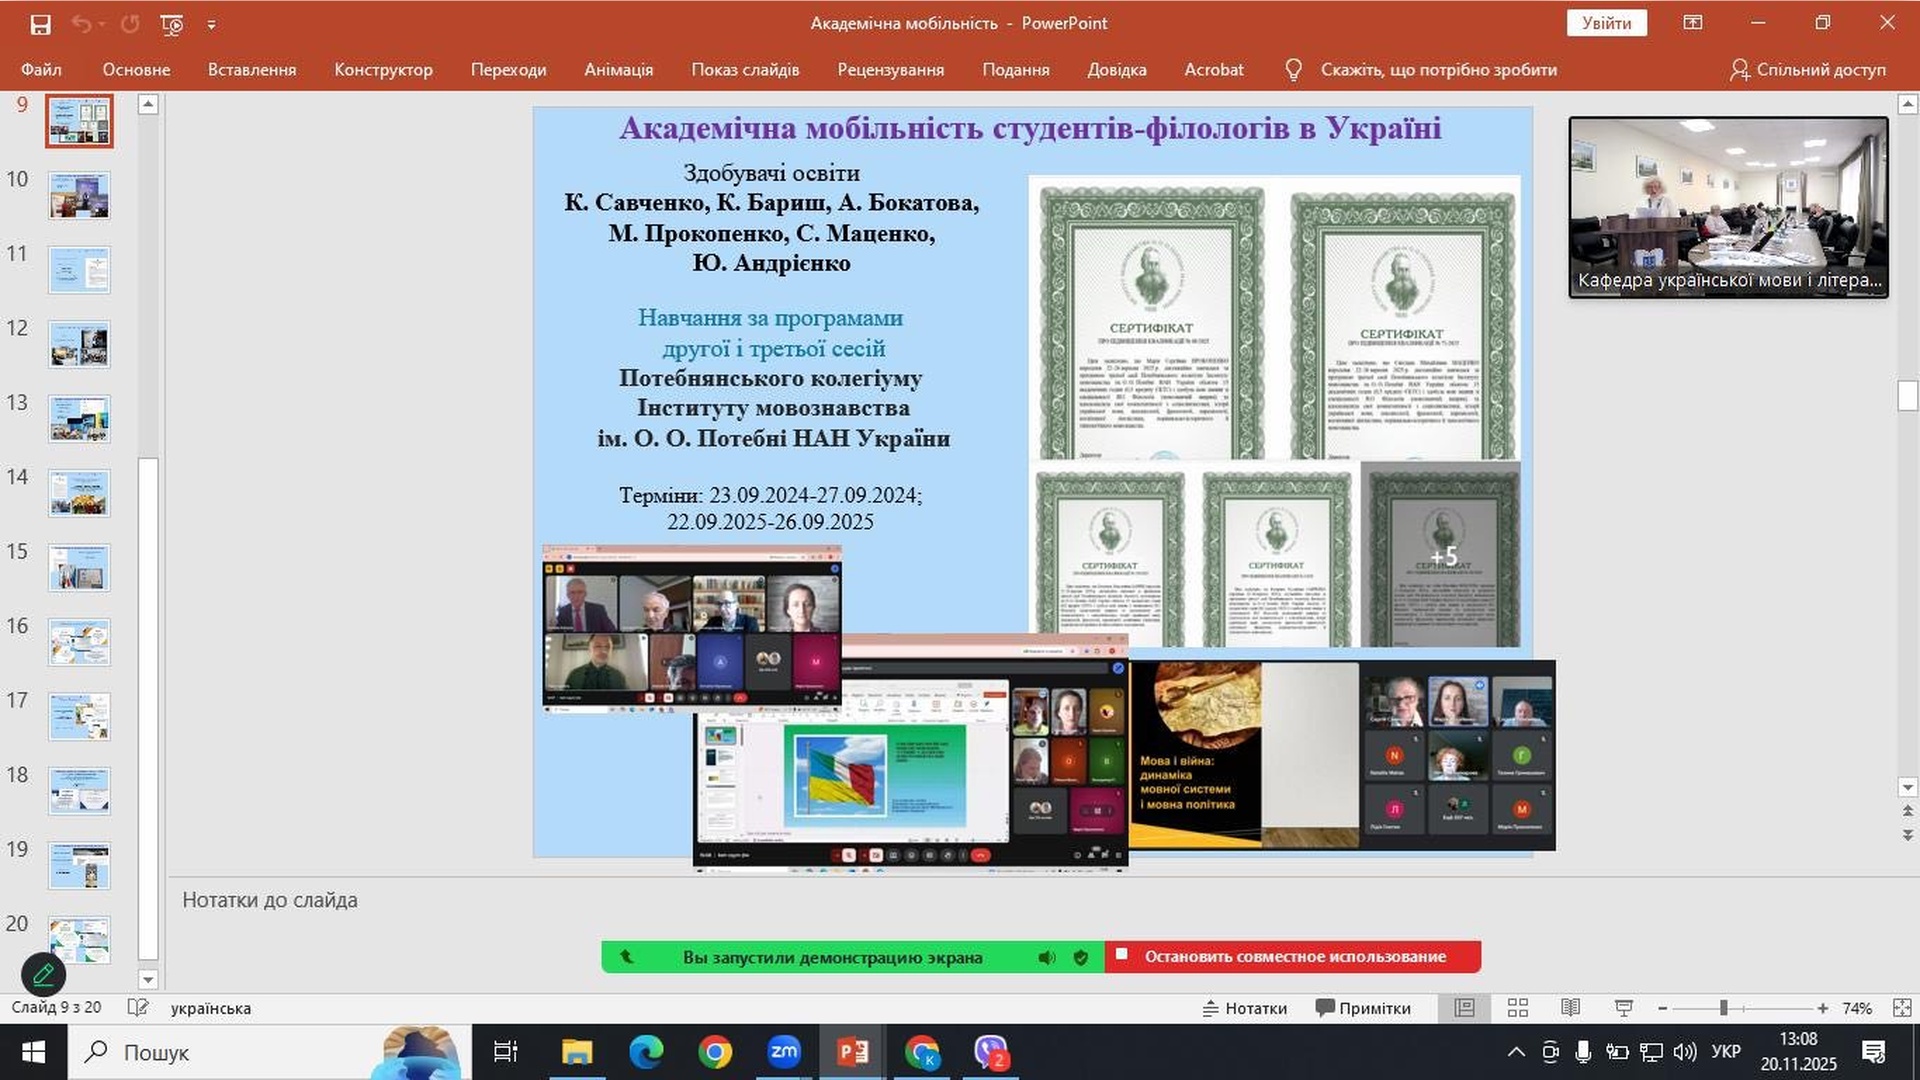The image size is (1920, 1080).
Task: Toggle Примітки comments pane
Action: pyautogui.click(x=1362, y=1008)
